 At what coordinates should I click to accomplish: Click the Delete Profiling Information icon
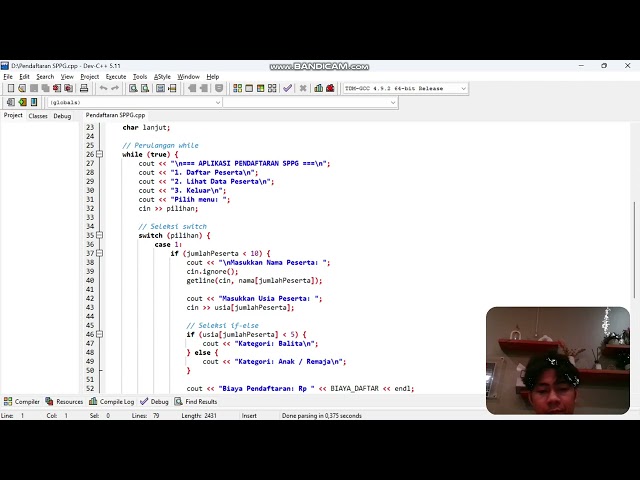(330, 88)
